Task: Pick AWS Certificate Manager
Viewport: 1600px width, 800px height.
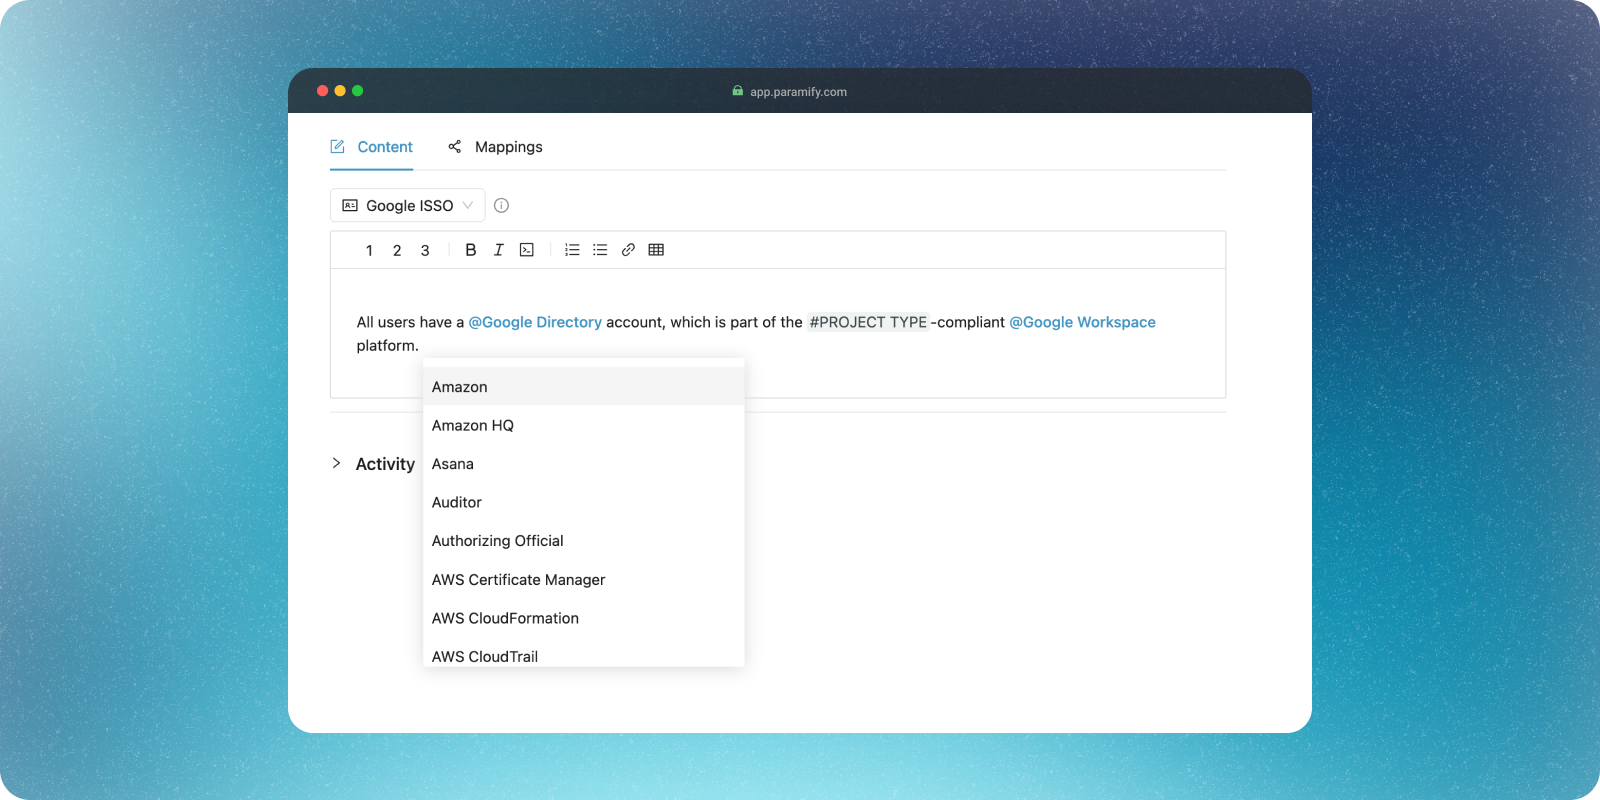Action: coord(584,580)
